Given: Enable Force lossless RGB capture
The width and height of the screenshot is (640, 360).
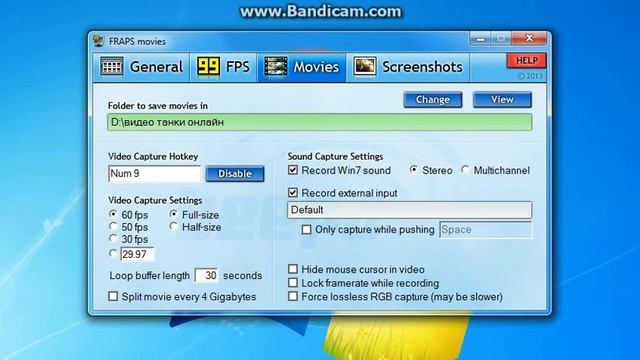Looking at the screenshot, I should [293, 296].
